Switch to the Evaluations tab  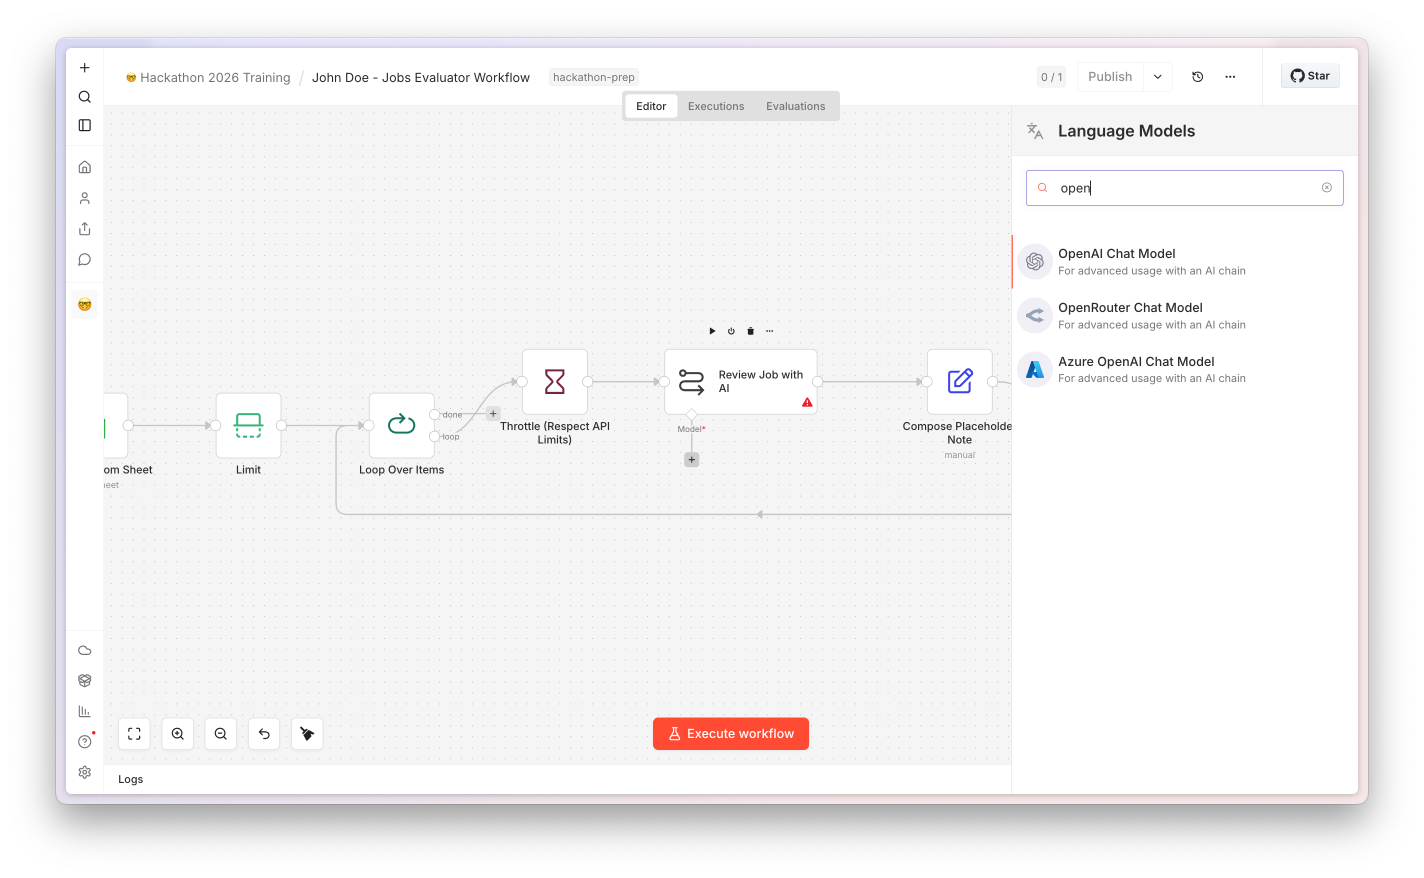coord(796,106)
